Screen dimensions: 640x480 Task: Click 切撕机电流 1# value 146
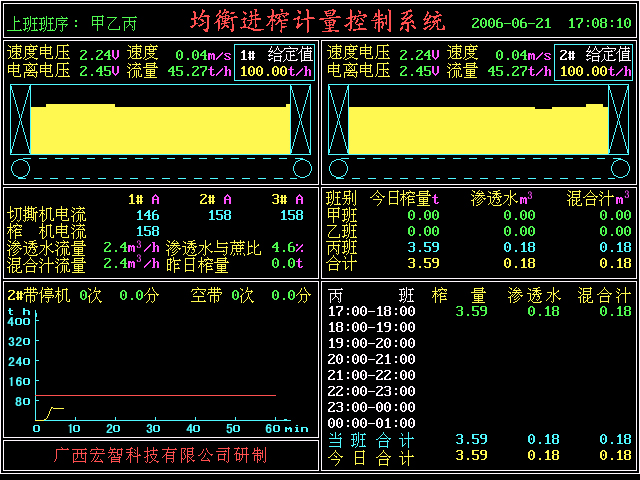click(x=148, y=215)
